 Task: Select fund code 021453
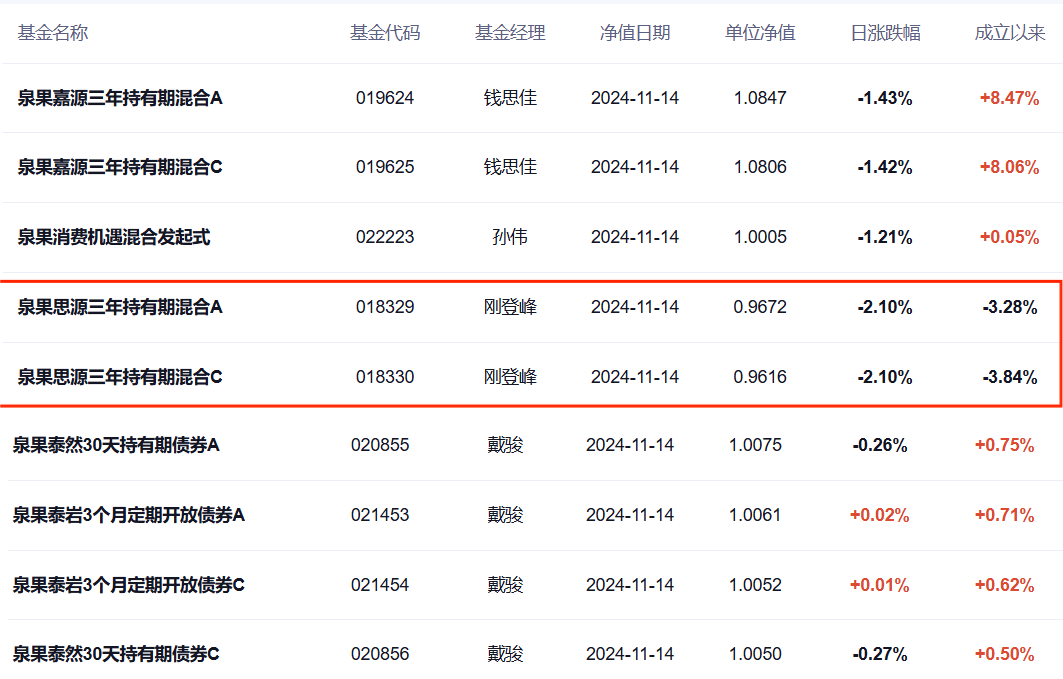click(380, 515)
